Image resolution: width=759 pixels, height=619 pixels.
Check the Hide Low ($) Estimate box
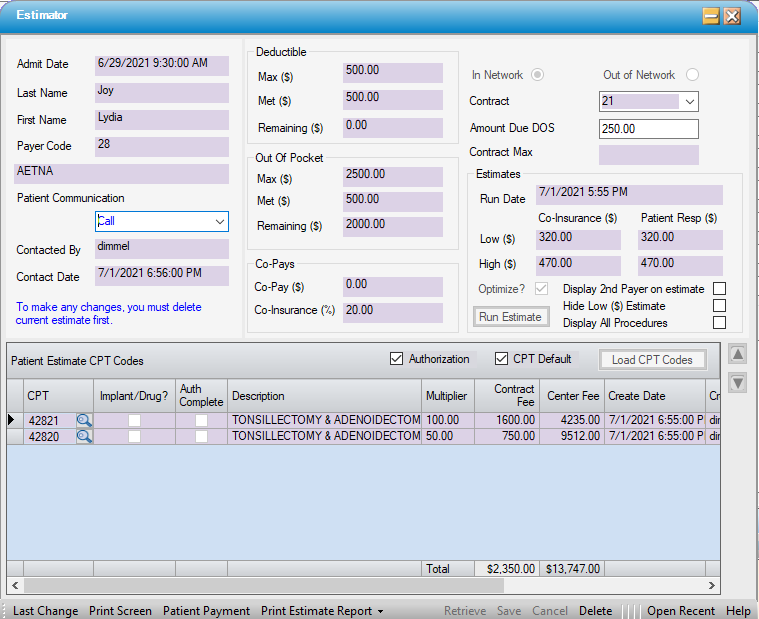[719, 306]
